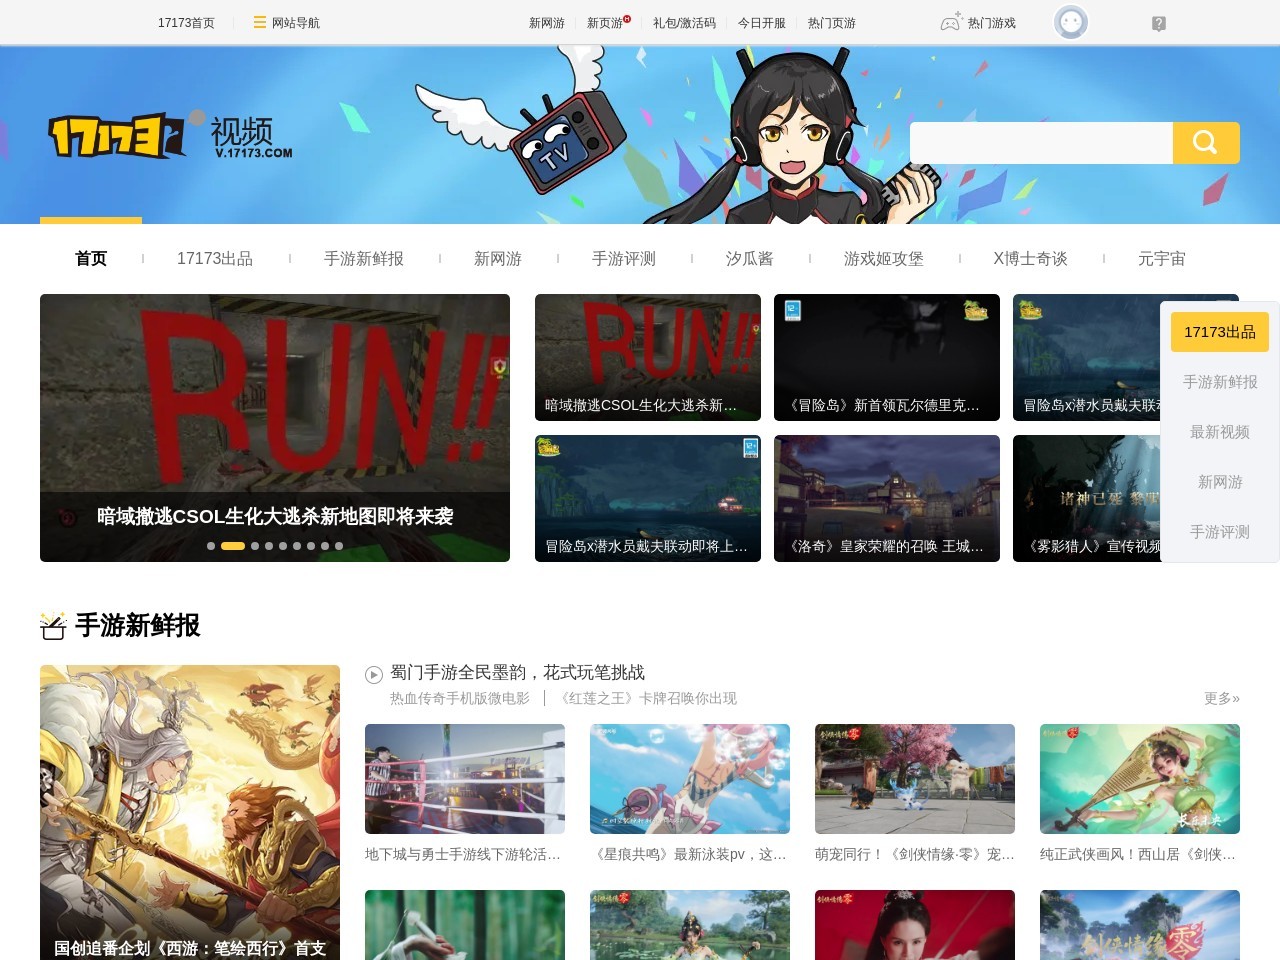Select the last carousel indicator dot

pyautogui.click(x=339, y=546)
